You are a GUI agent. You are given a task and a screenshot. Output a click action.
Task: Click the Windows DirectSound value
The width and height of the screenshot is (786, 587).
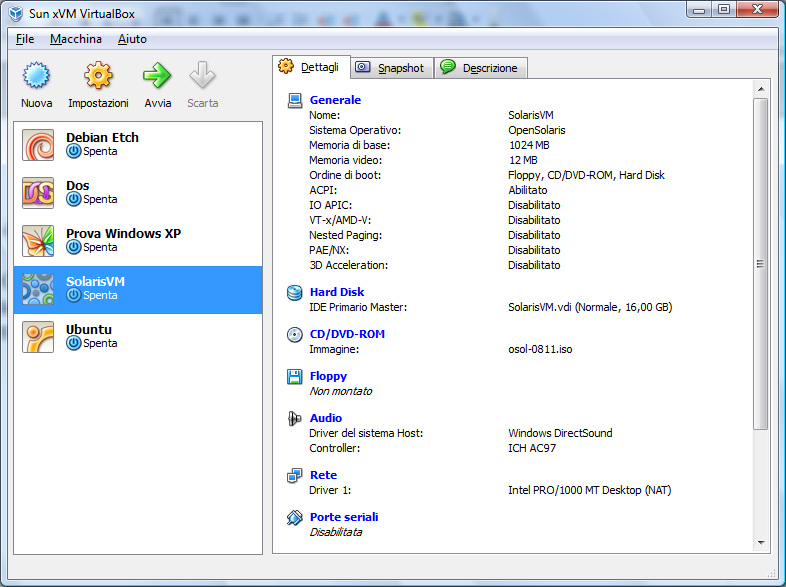(x=560, y=433)
